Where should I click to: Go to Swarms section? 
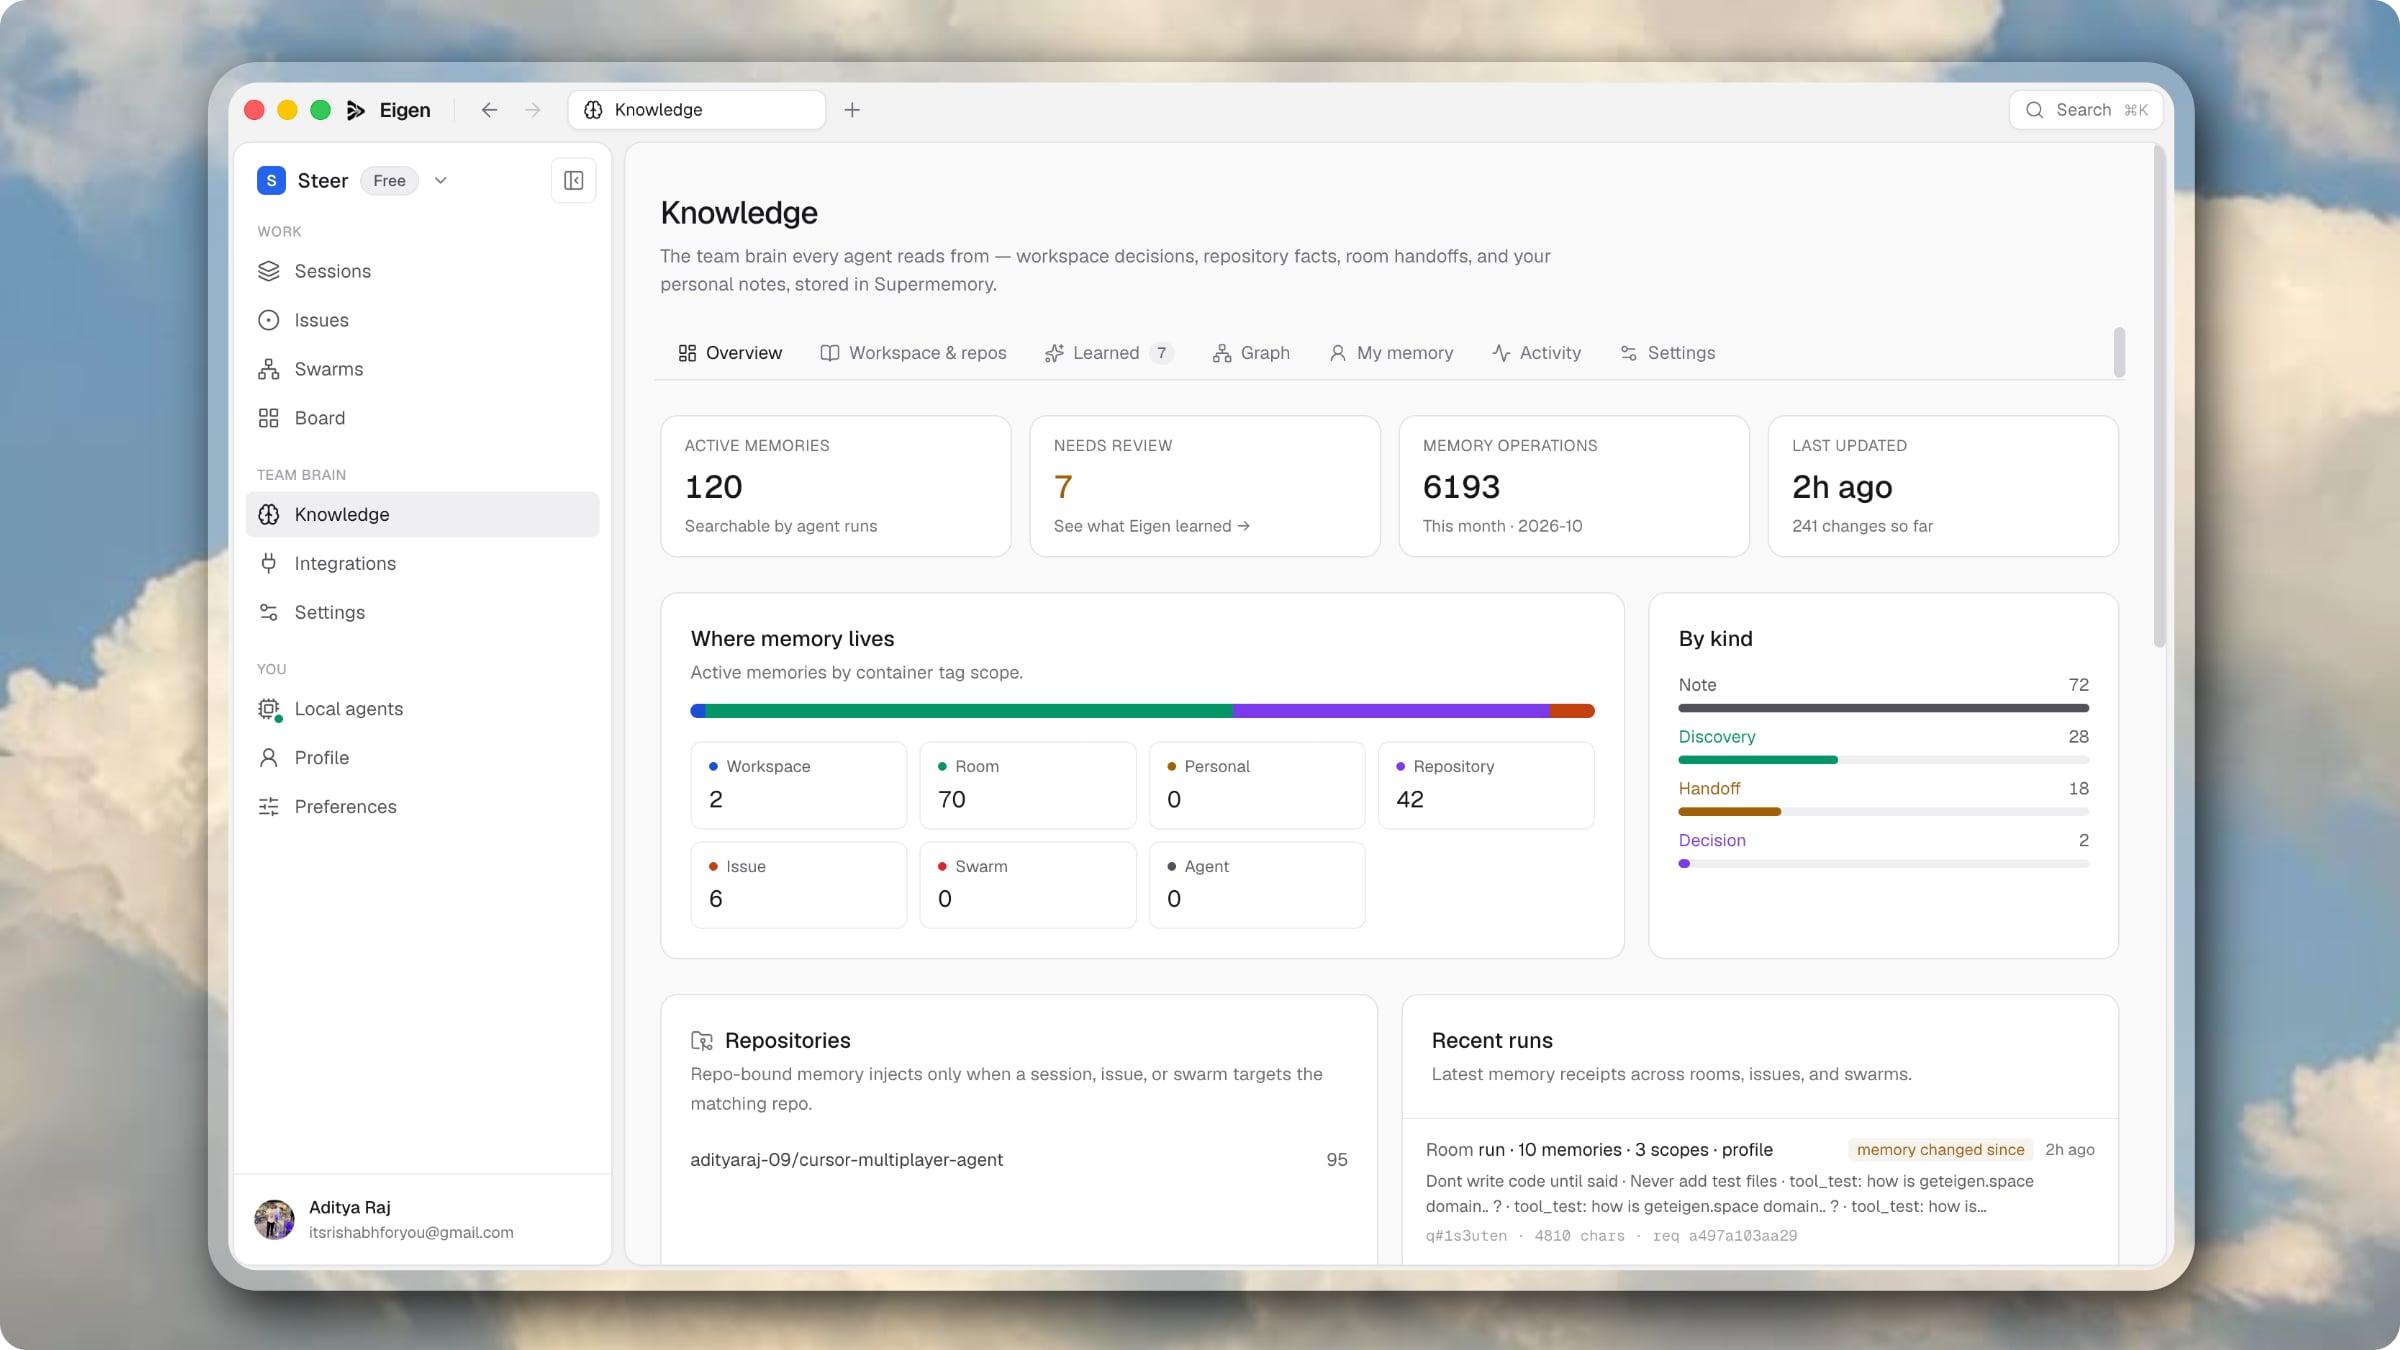422,369
